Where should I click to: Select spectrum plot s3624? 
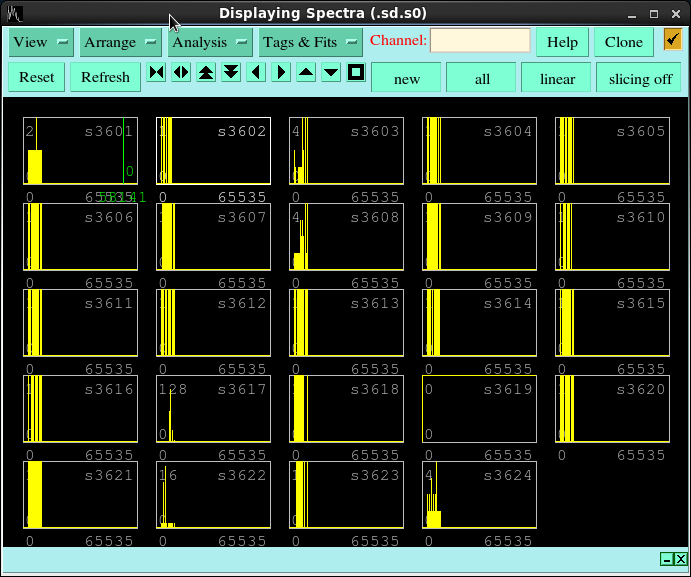[479, 495]
